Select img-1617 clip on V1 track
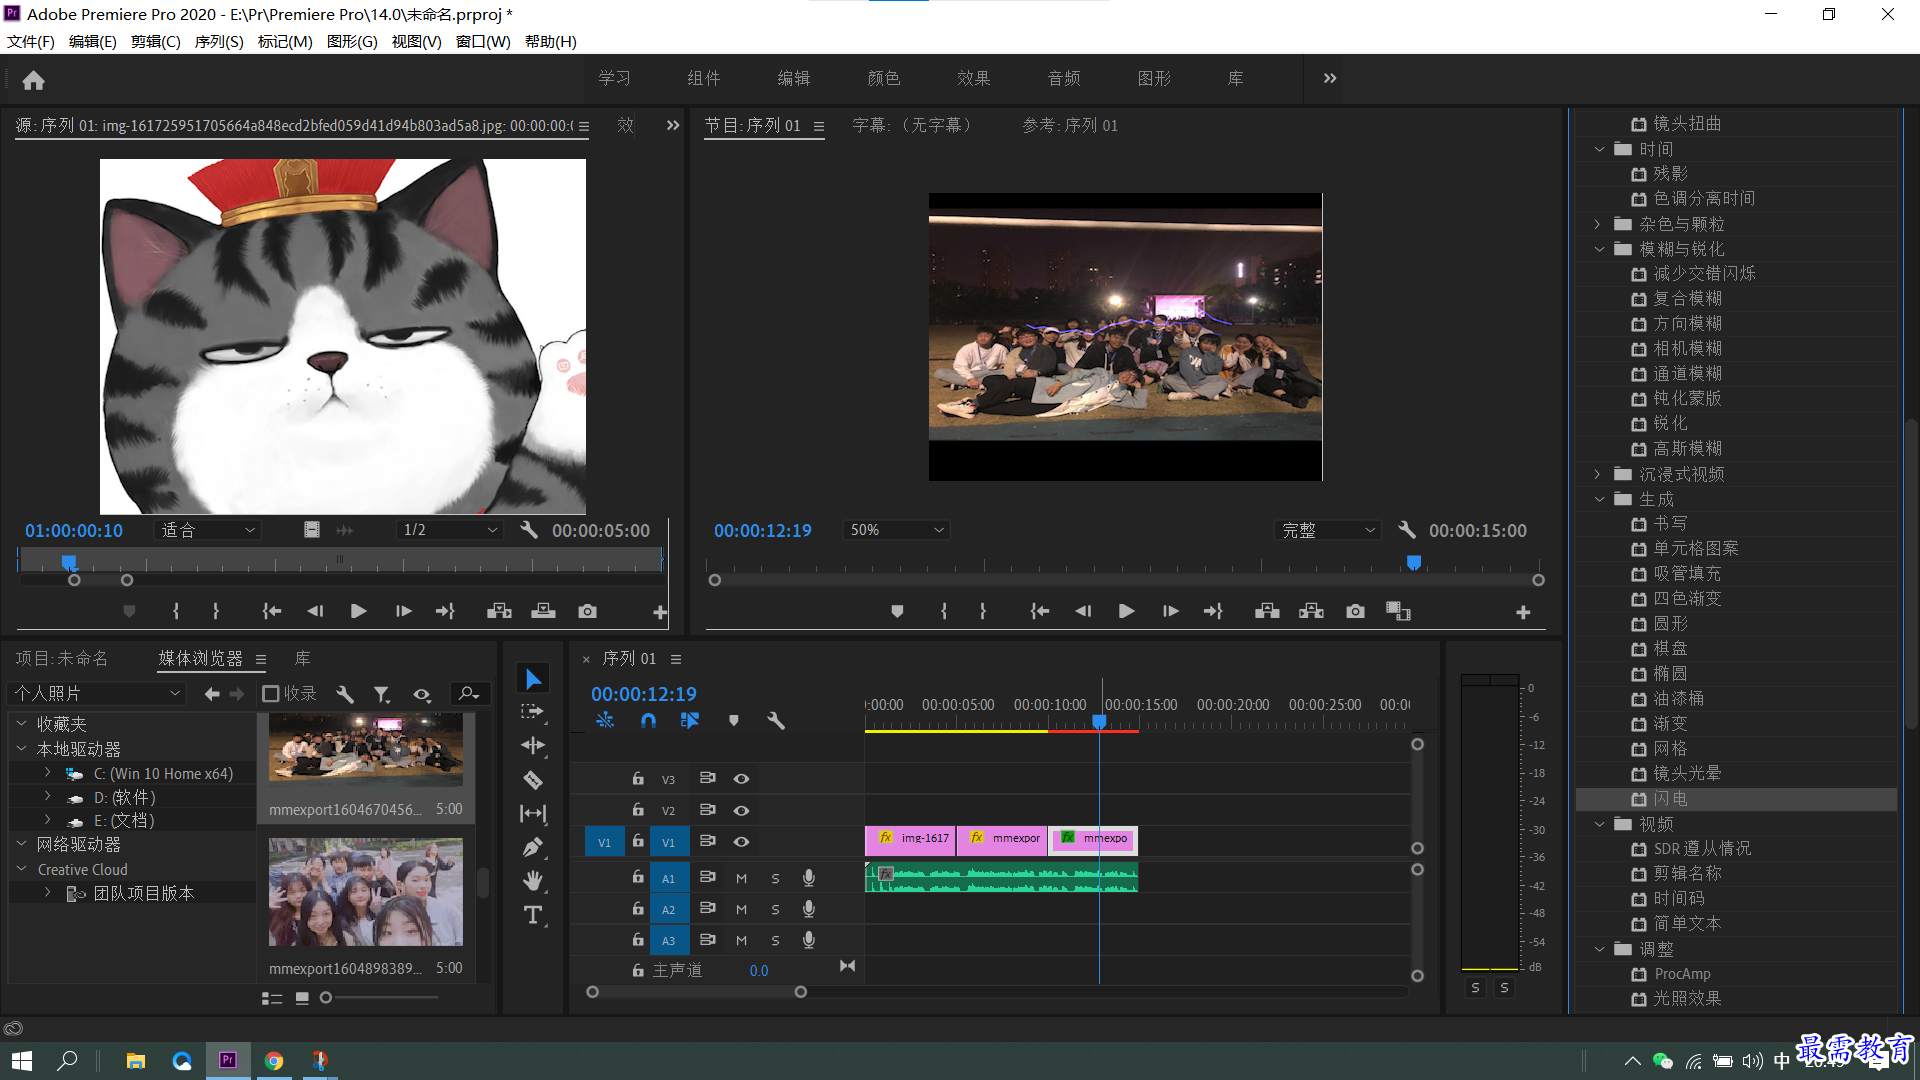The image size is (1920, 1080). (x=910, y=840)
